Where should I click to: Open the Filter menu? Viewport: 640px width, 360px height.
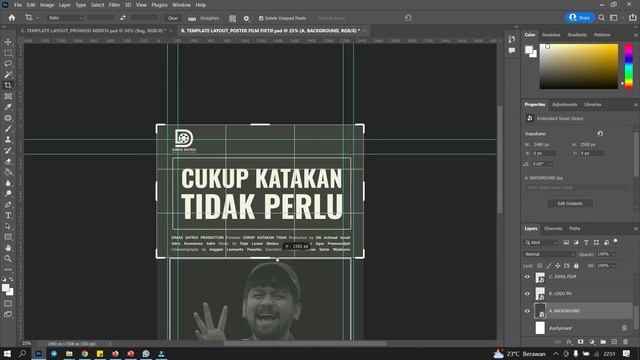click(x=114, y=5)
